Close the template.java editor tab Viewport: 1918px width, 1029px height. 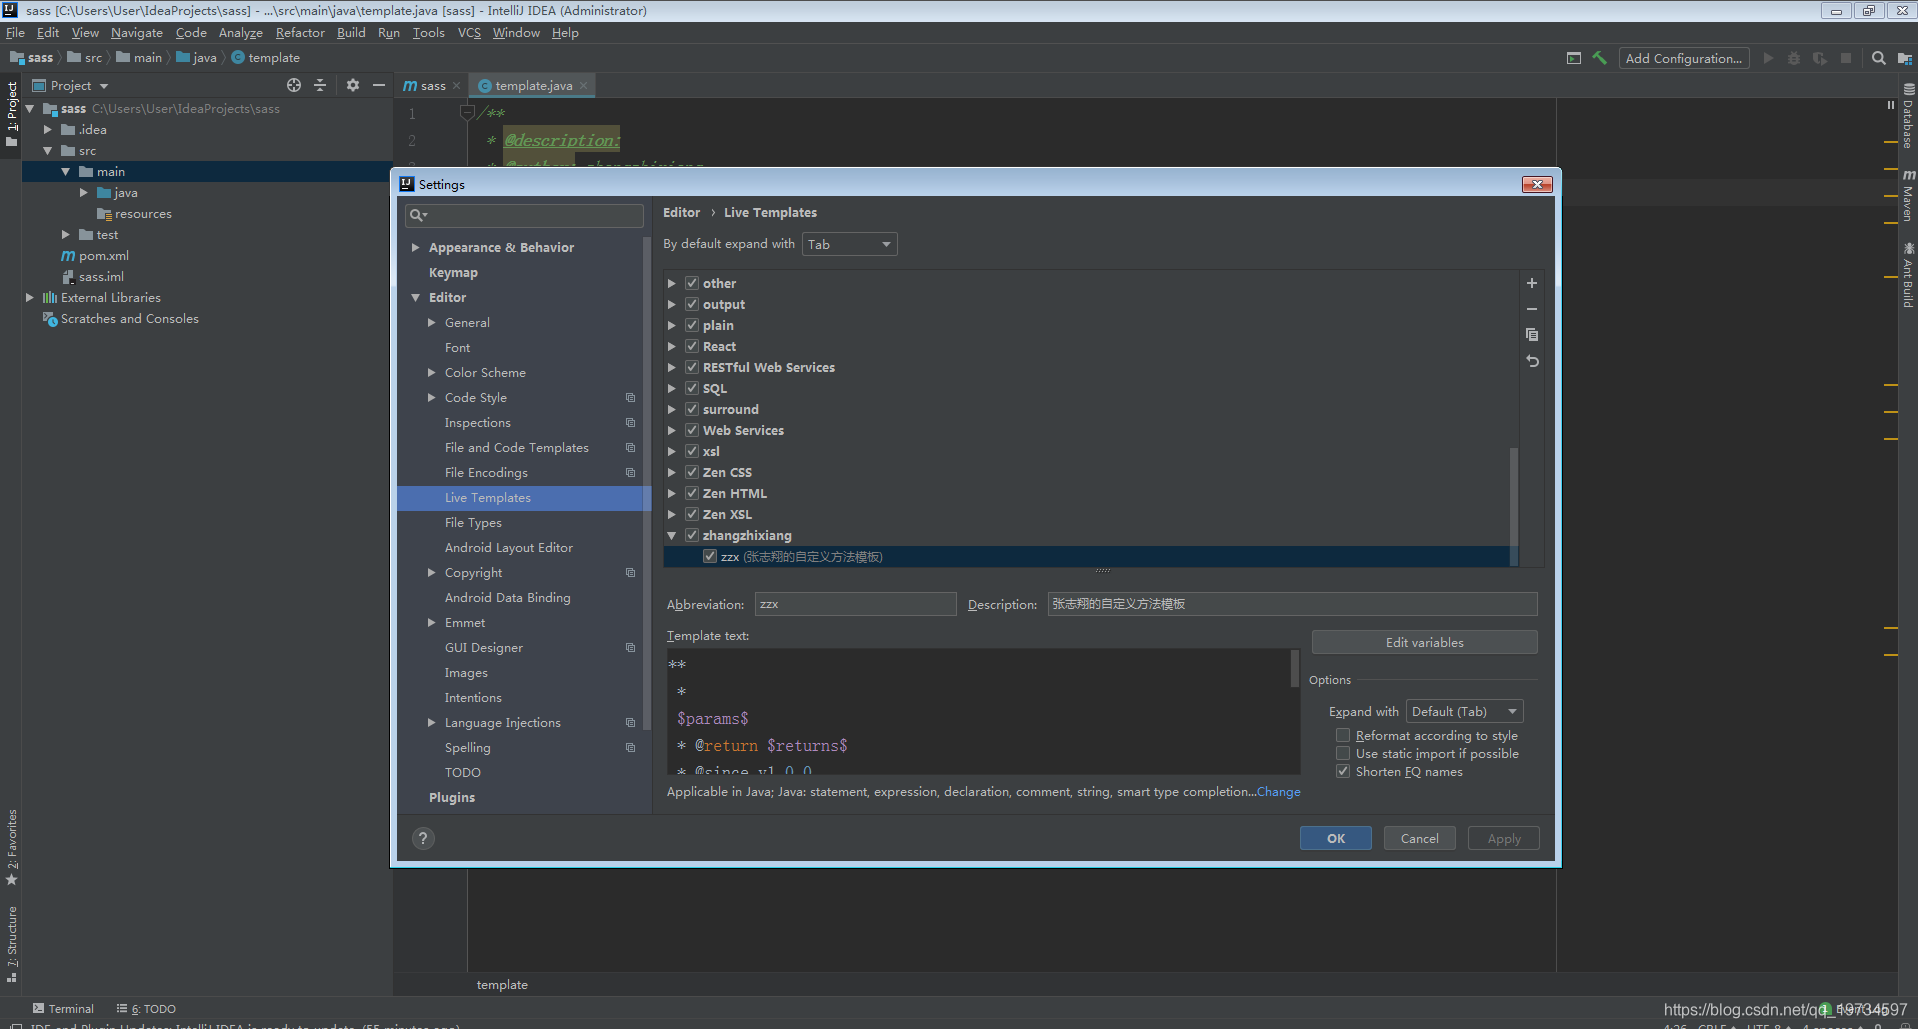[x=584, y=86]
